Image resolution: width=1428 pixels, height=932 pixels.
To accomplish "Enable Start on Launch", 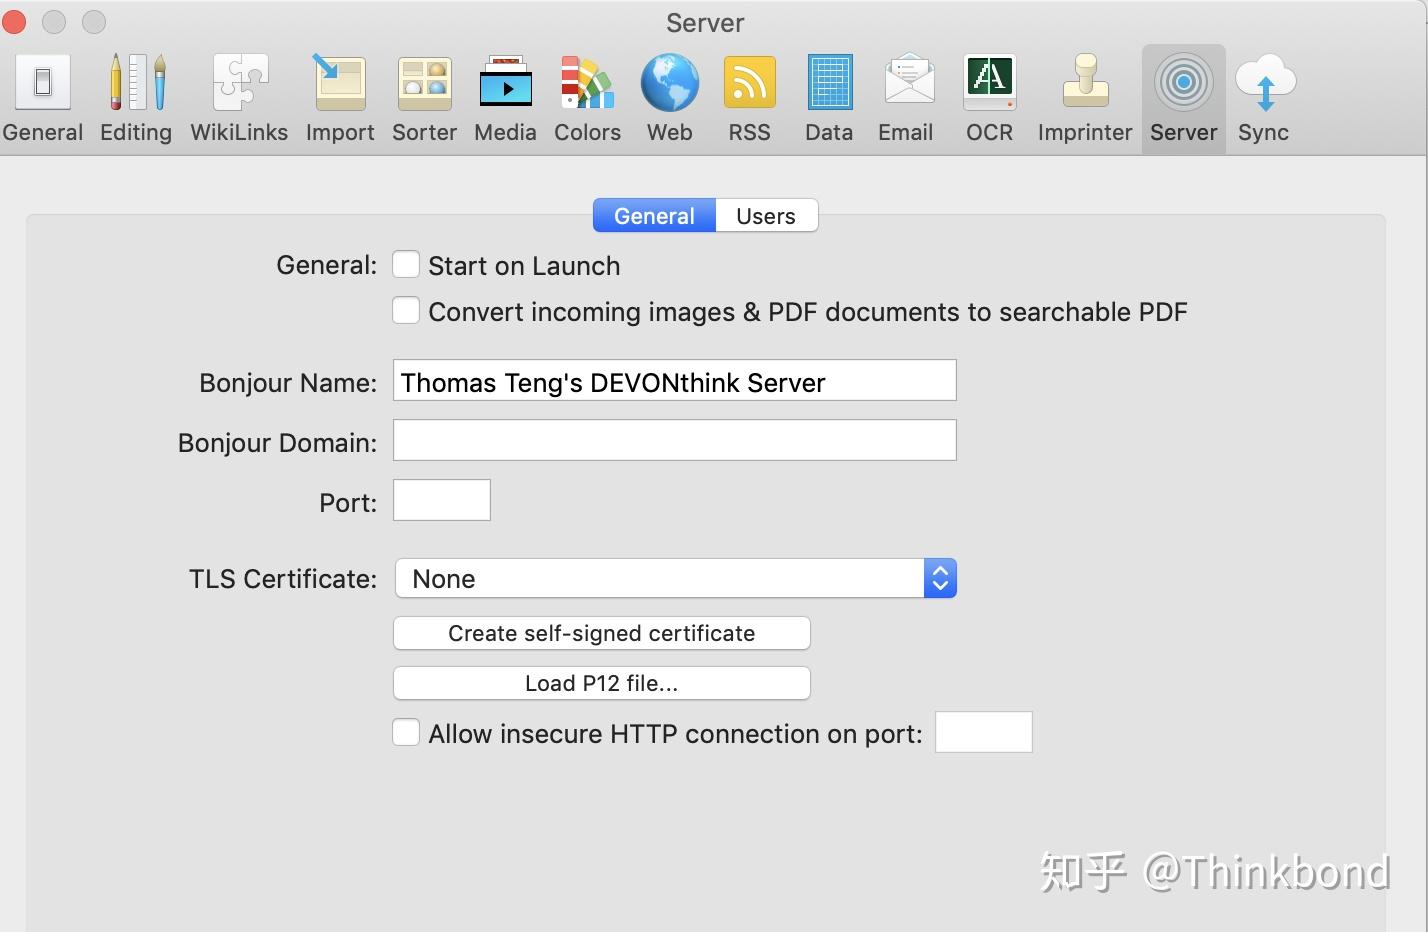I will click(406, 264).
